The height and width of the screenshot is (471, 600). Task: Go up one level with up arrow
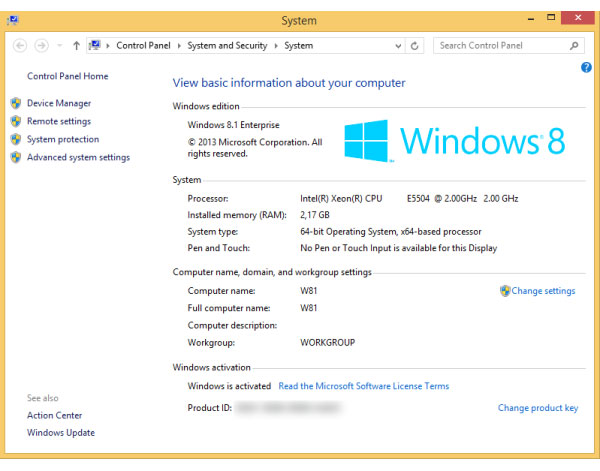77,46
